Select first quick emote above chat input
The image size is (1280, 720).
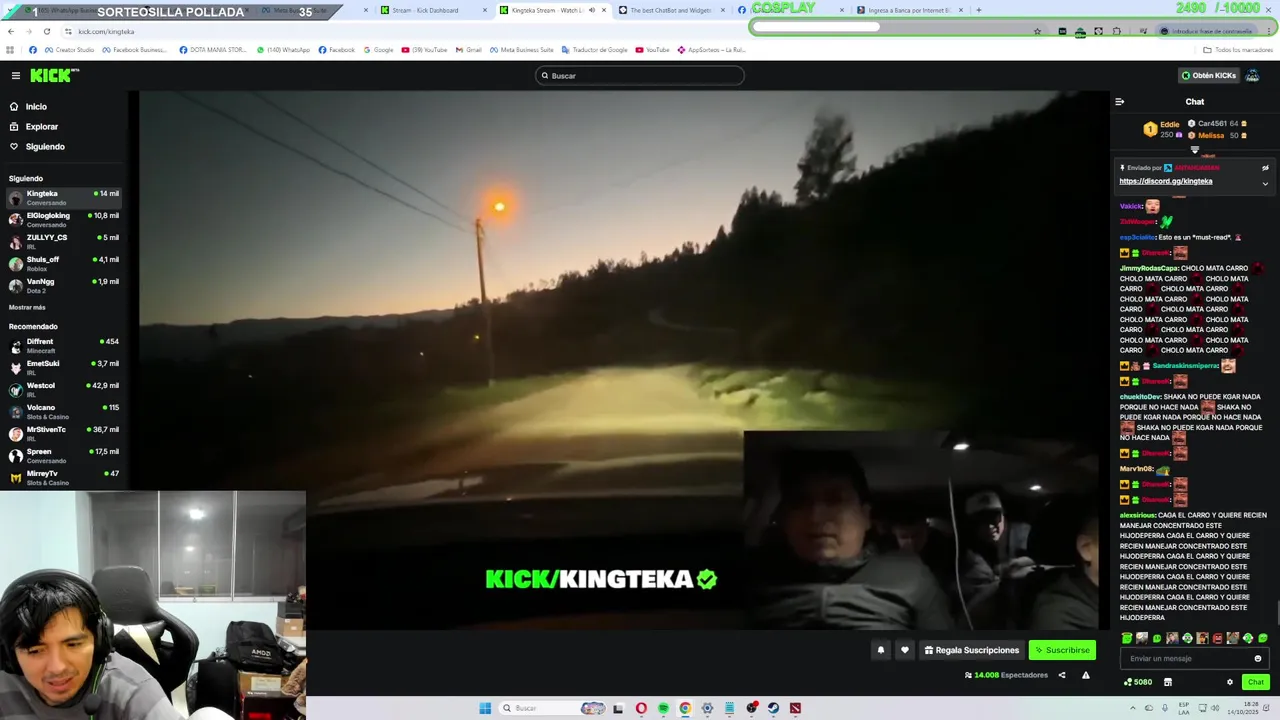(1127, 638)
